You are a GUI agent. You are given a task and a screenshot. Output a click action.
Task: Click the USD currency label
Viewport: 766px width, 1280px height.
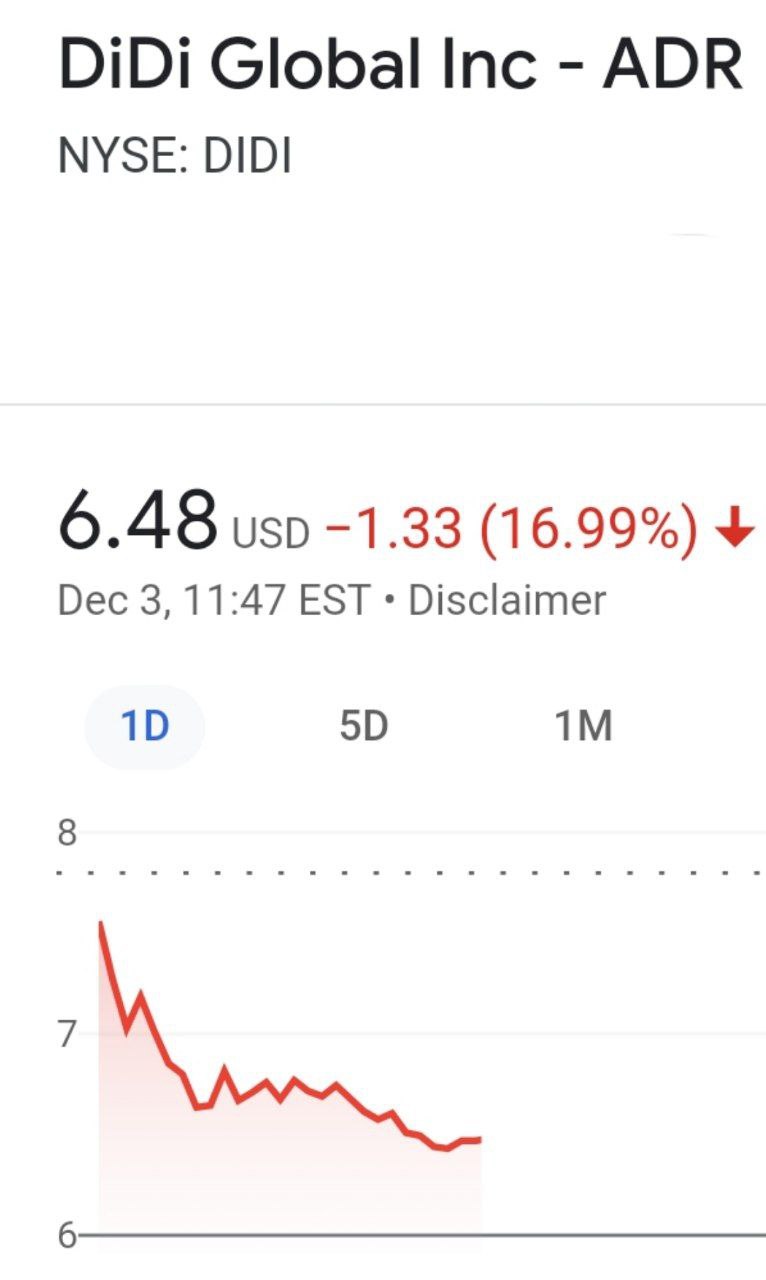(x=271, y=534)
